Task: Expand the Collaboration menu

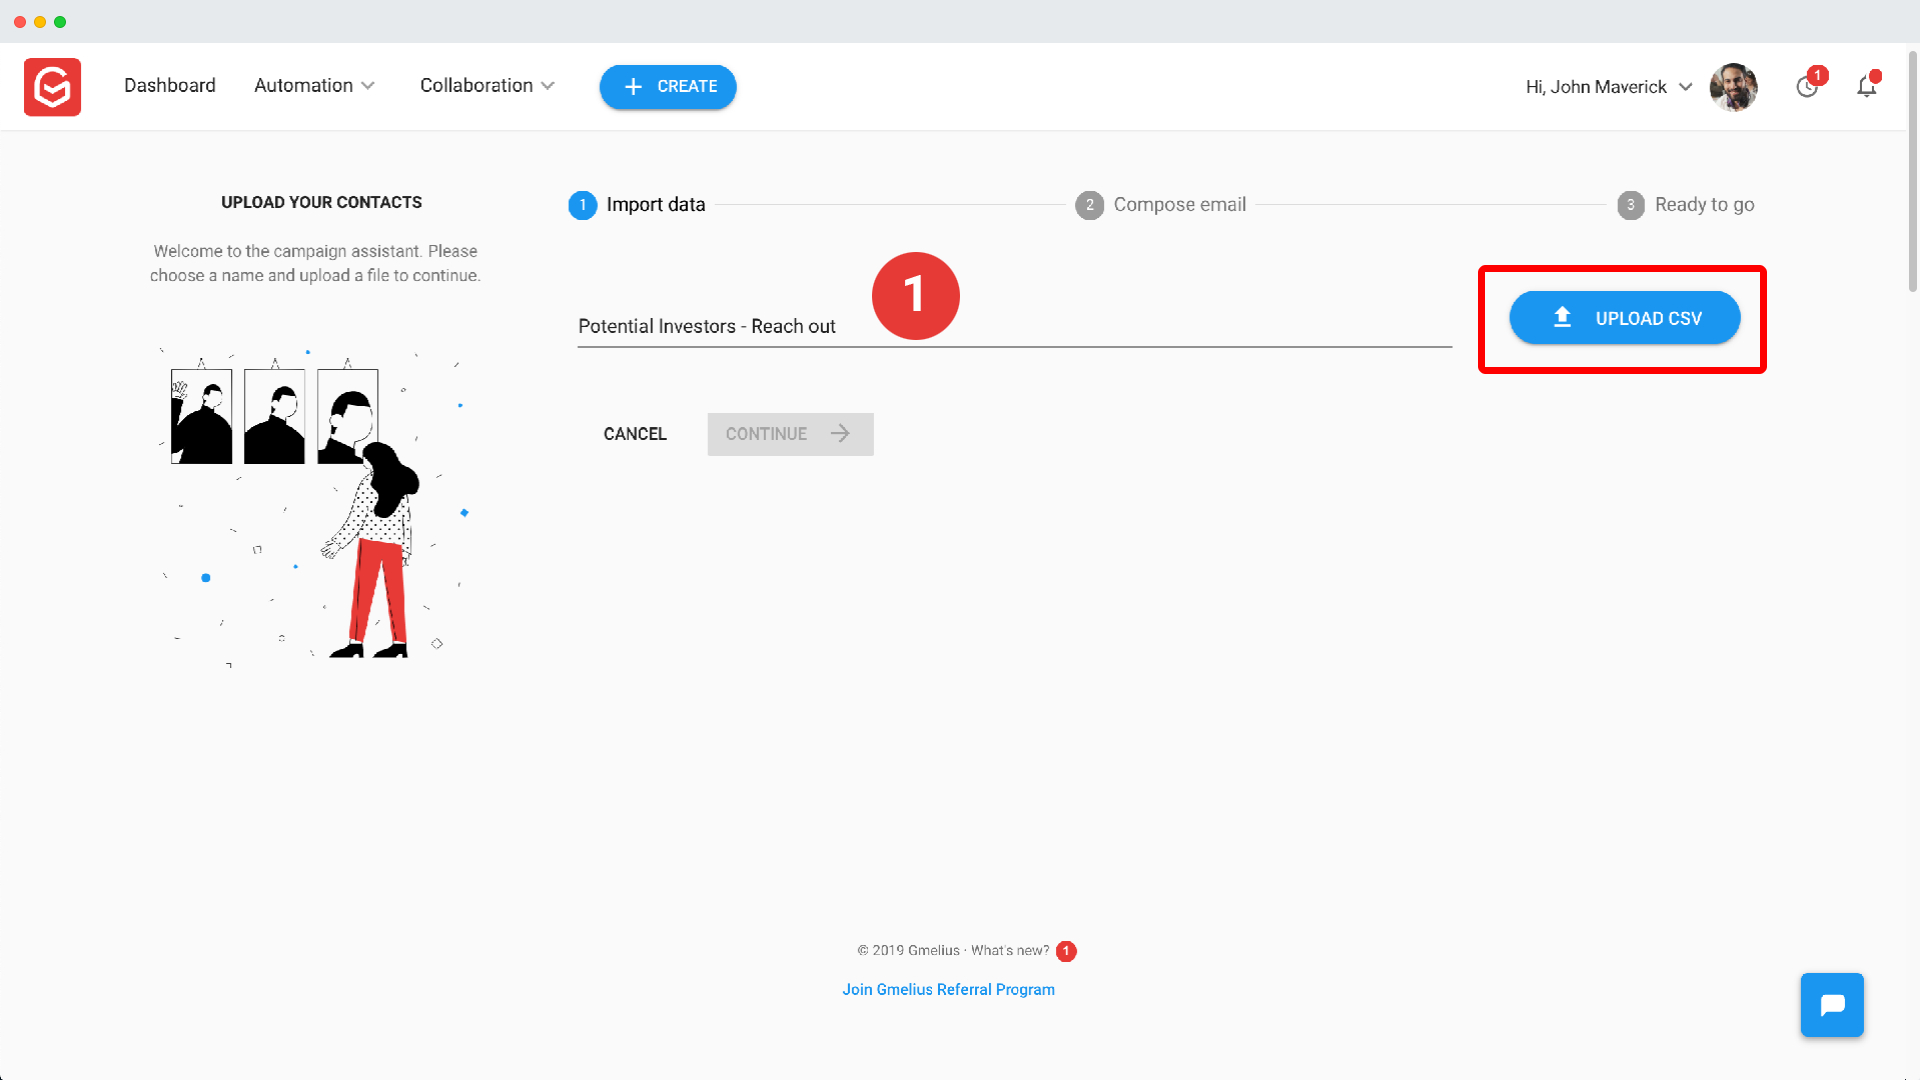Action: coord(487,86)
